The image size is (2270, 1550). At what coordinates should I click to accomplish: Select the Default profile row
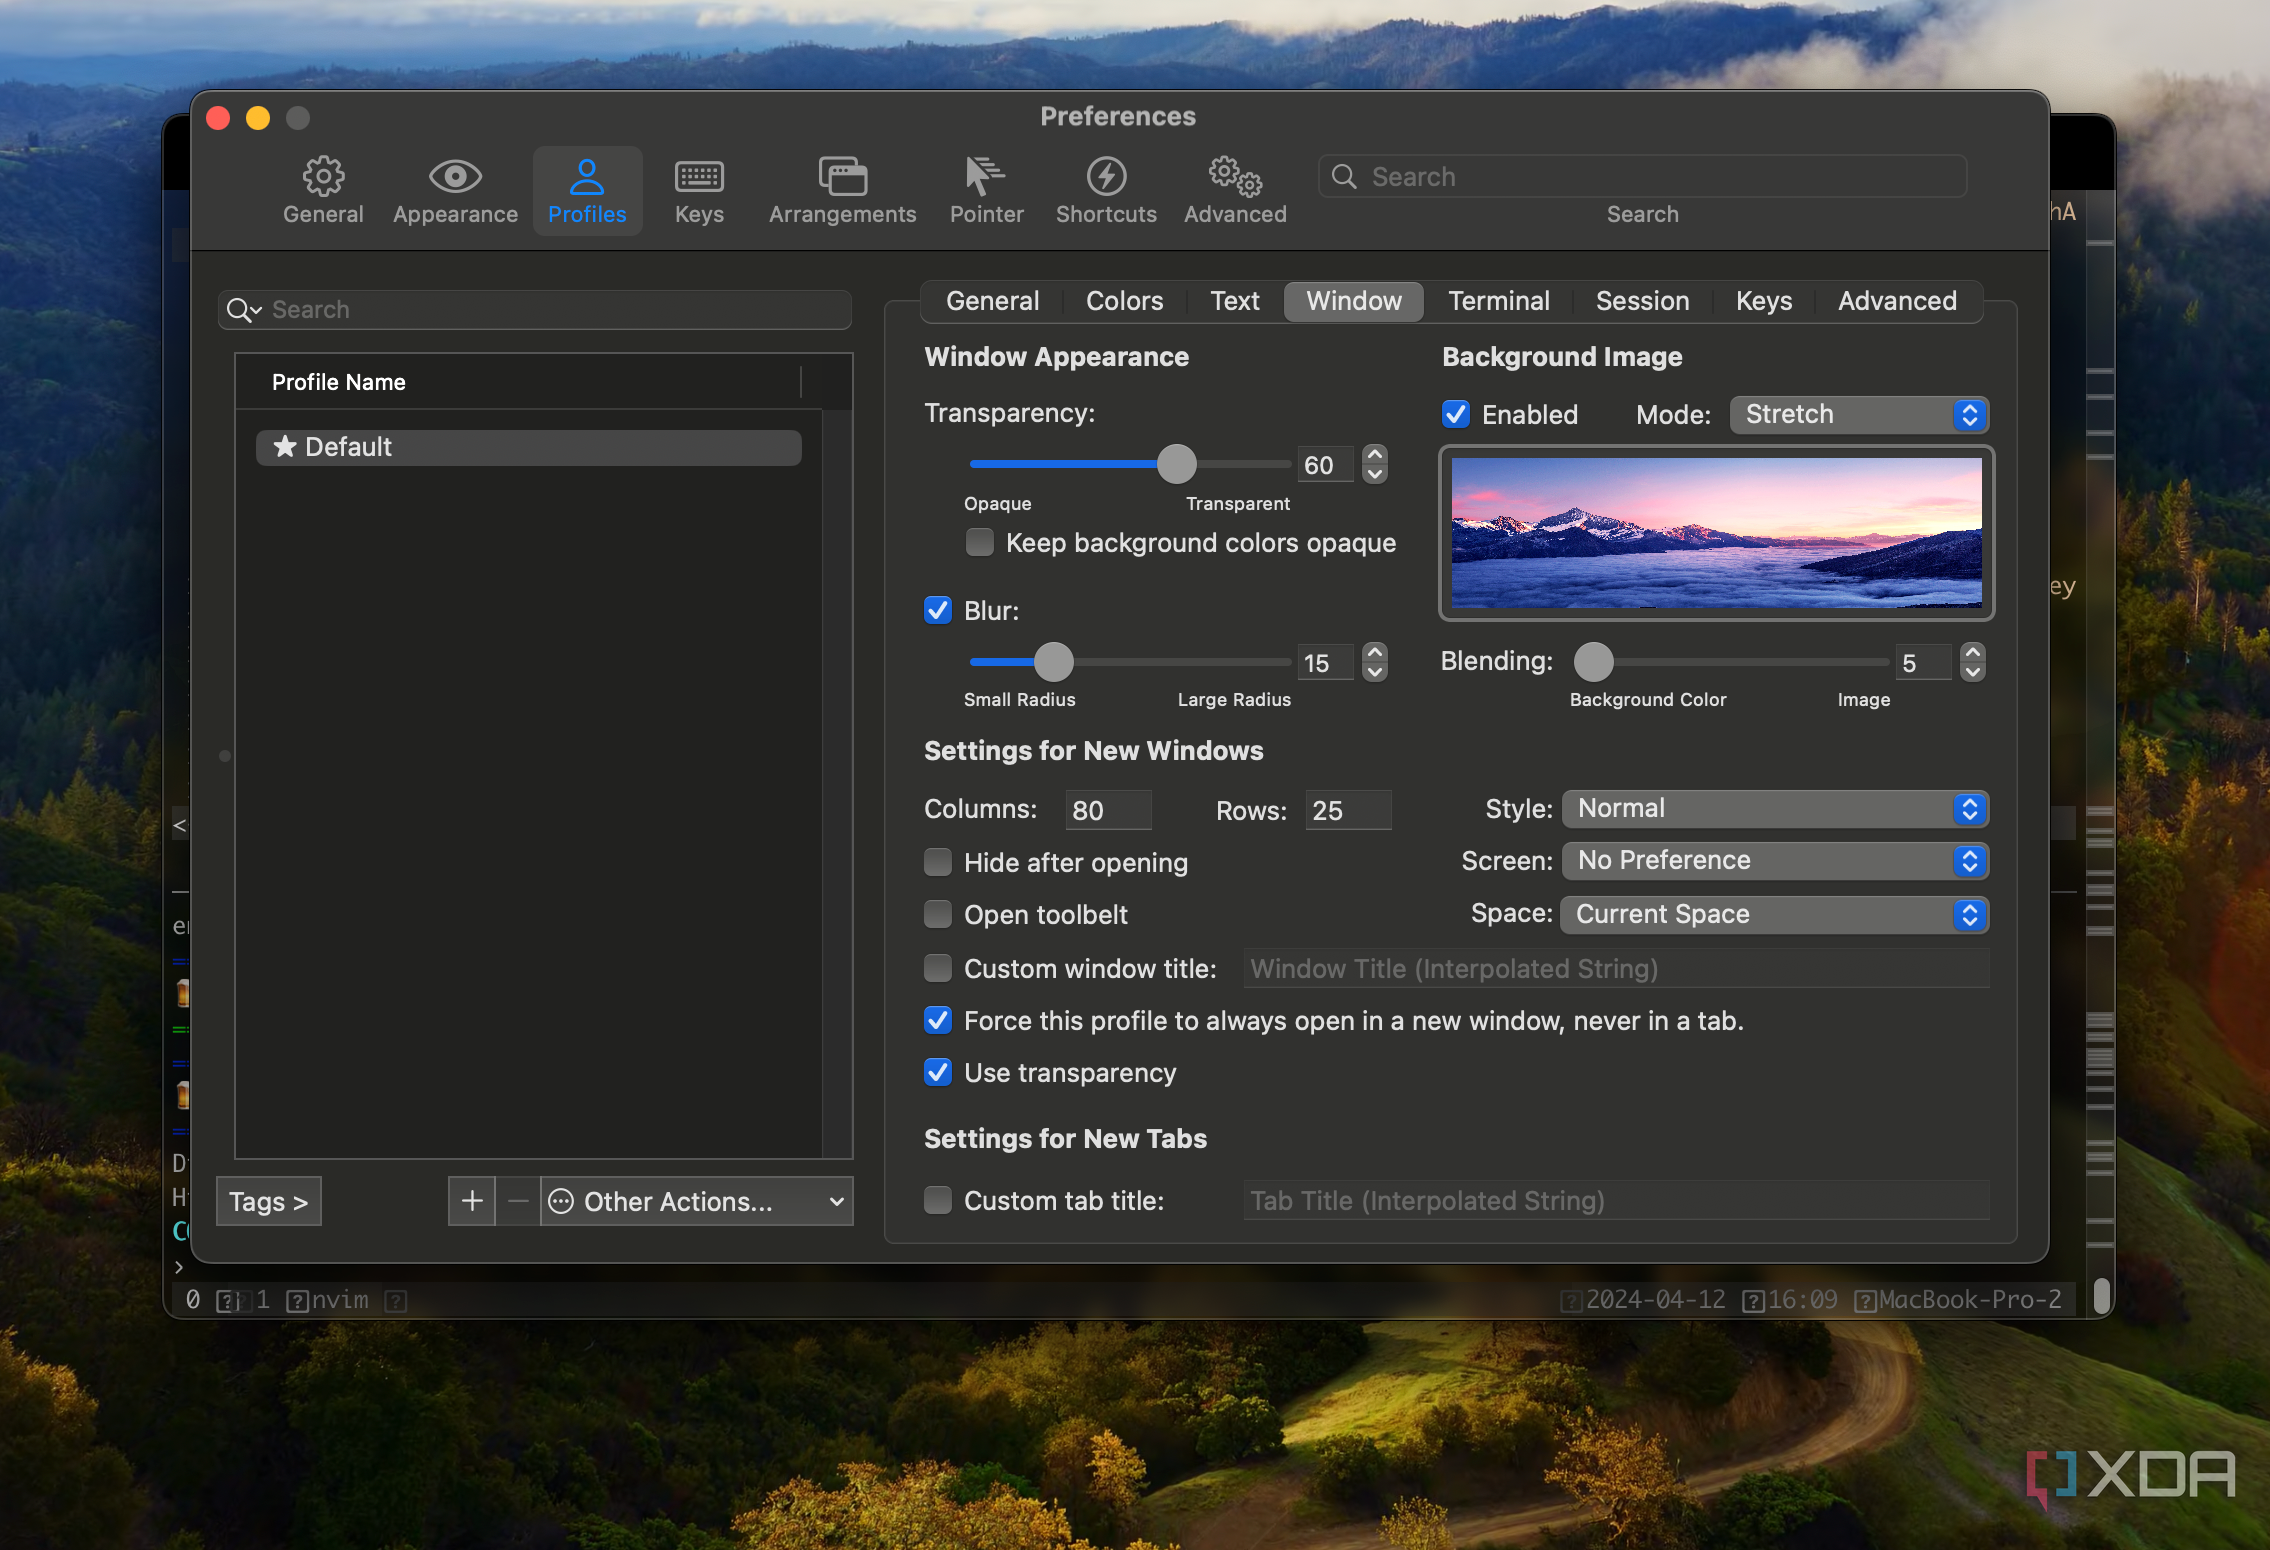tap(529, 447)
